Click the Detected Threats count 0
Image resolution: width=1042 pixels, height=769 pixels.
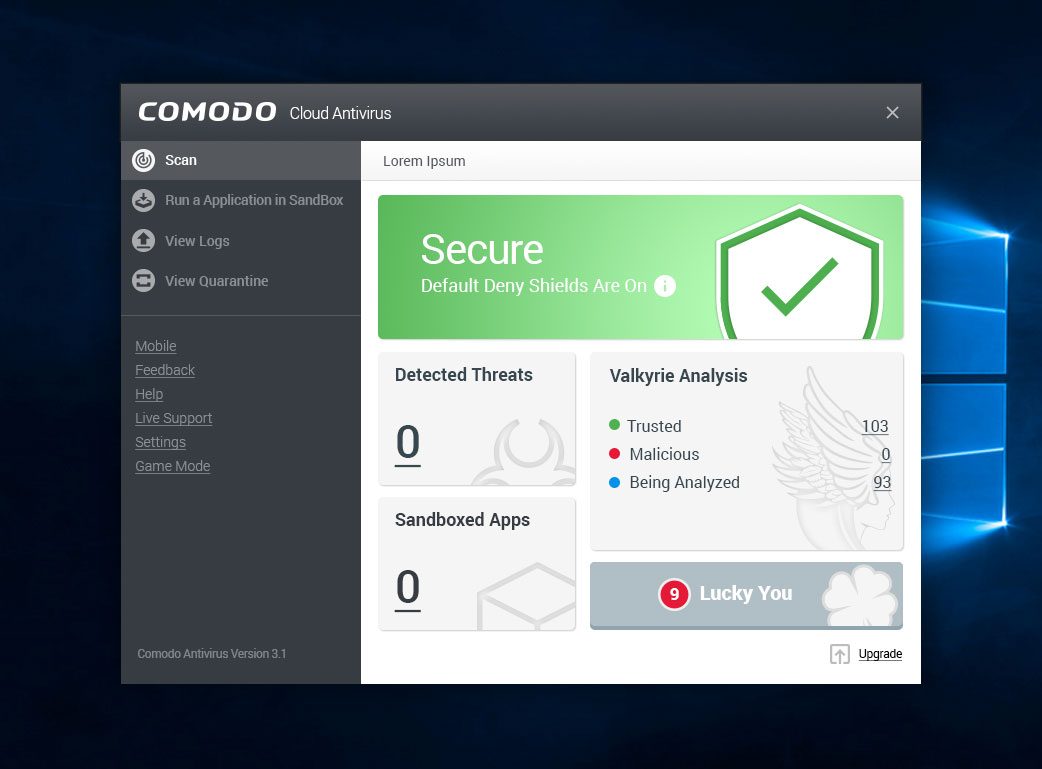click(x=408, y=443)
